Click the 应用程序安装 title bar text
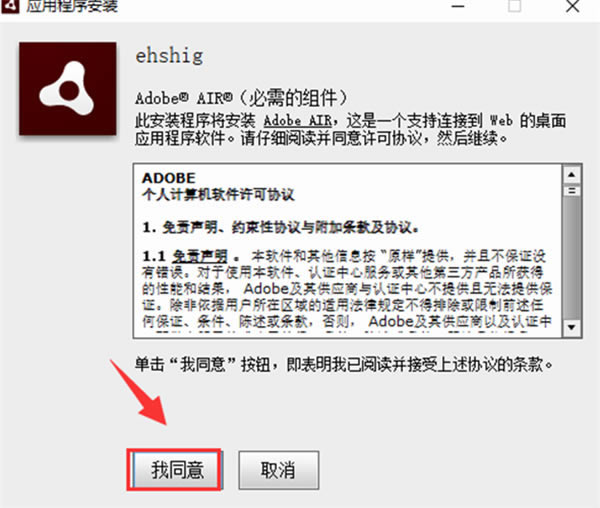600x508 pixels. pos(72,6)
